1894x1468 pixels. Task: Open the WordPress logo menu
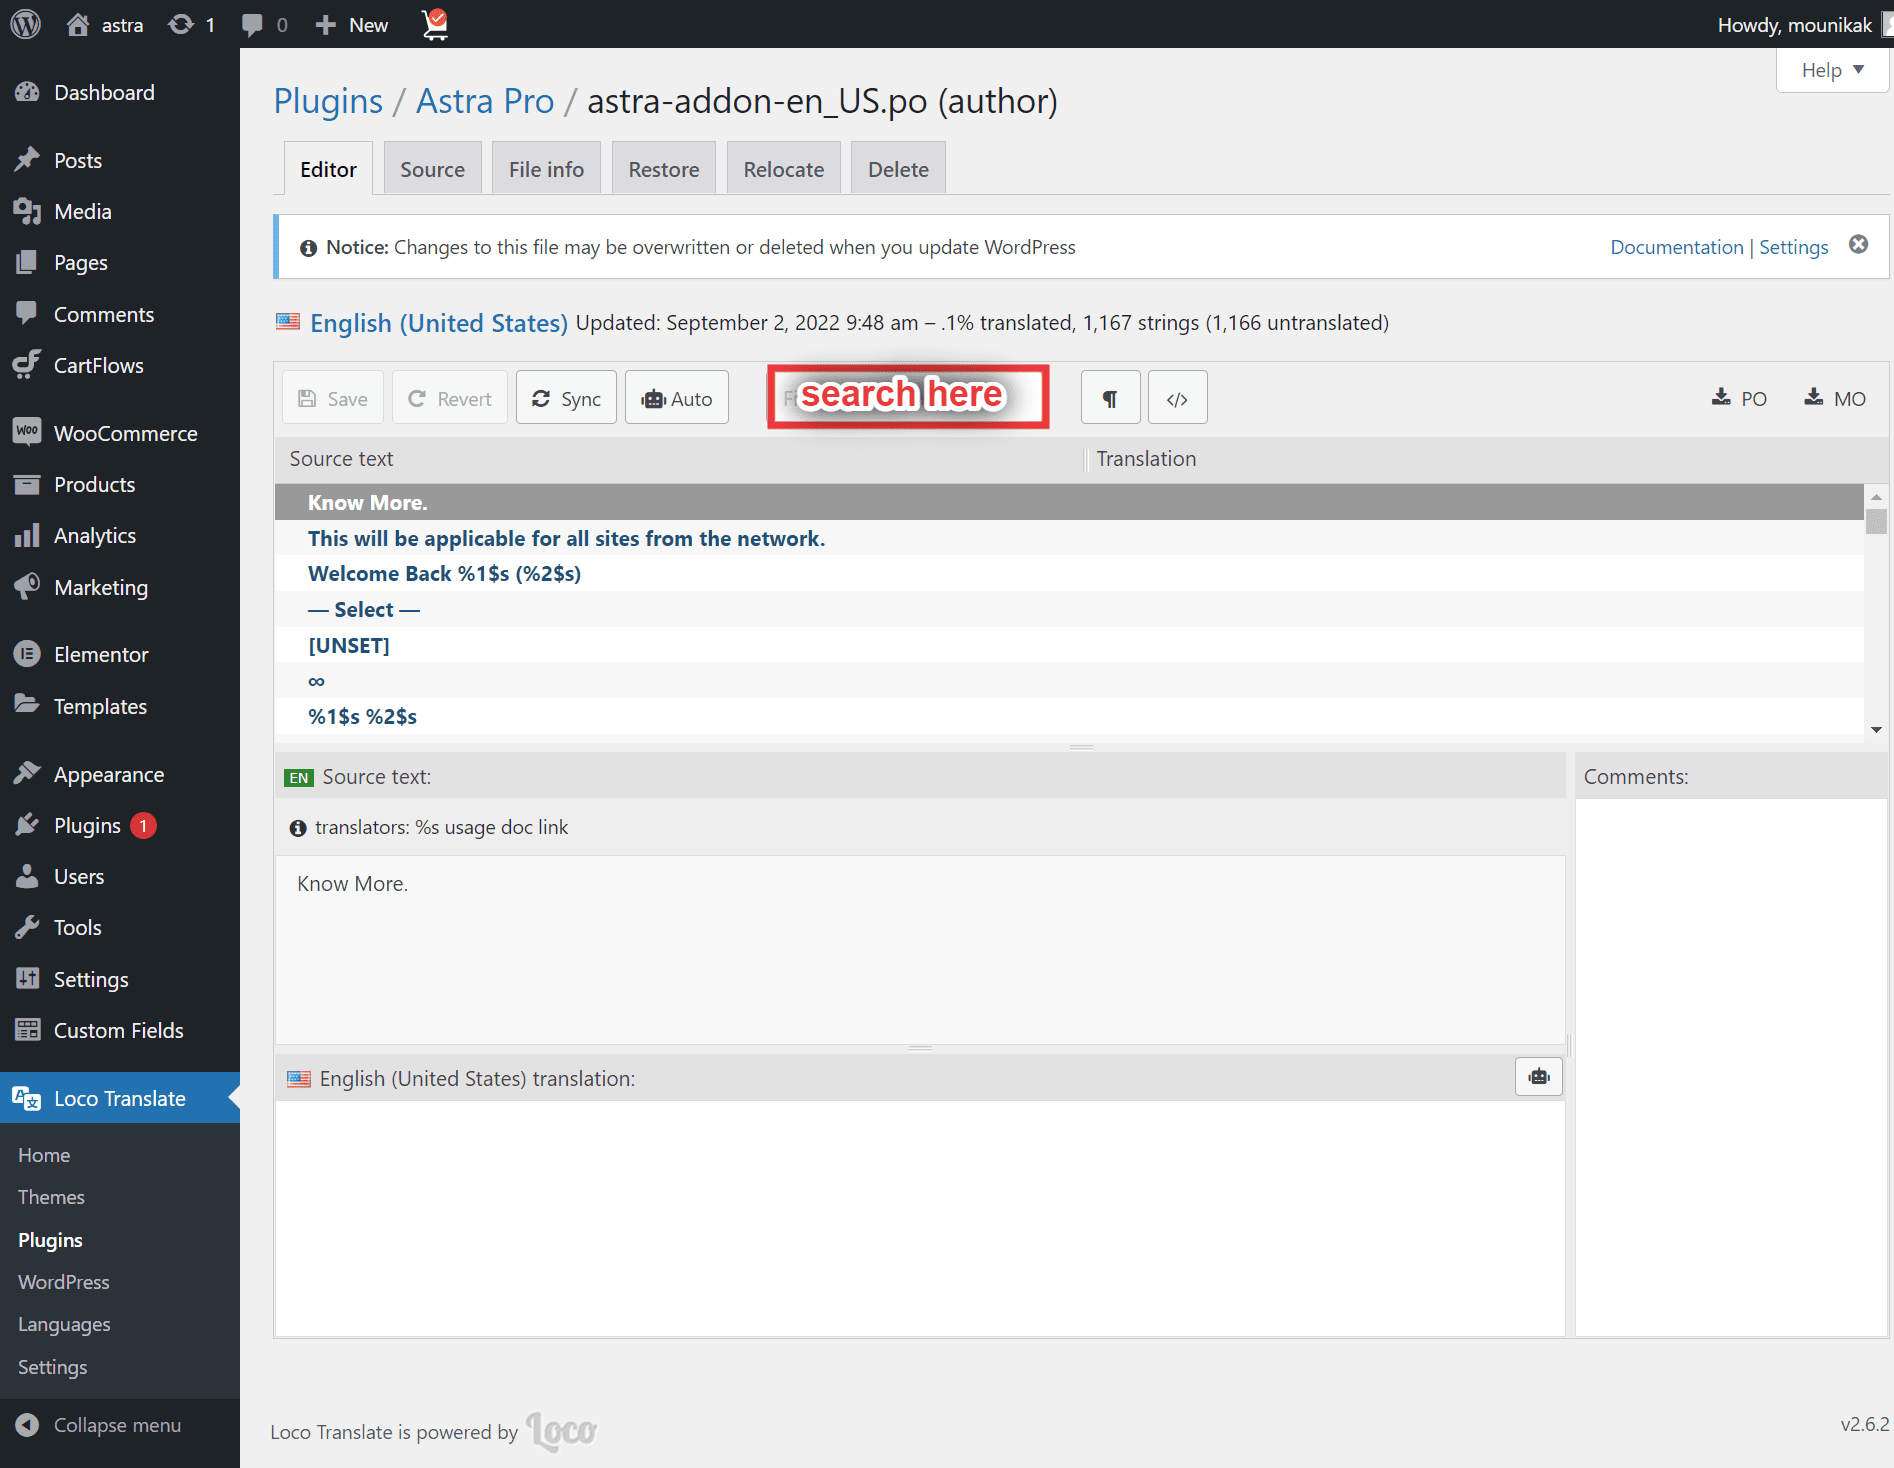pos(25,24)
